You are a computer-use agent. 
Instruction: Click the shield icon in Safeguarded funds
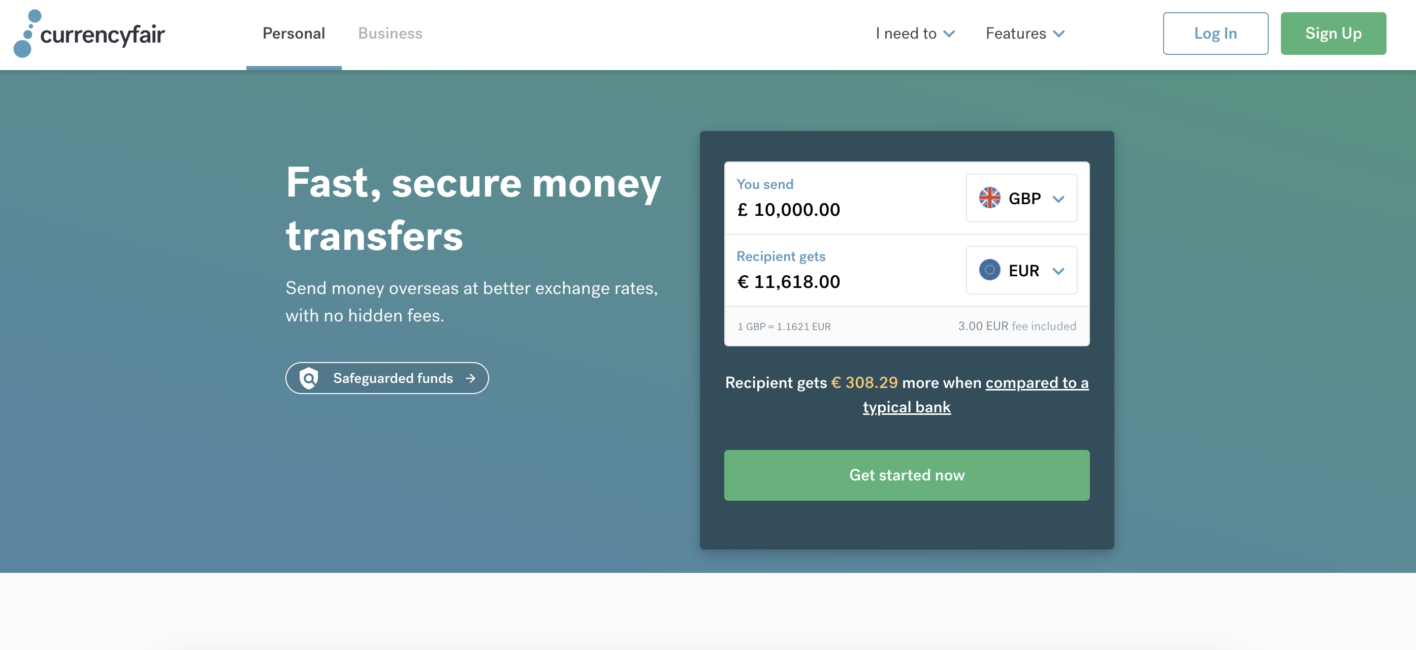coord(309,378)
